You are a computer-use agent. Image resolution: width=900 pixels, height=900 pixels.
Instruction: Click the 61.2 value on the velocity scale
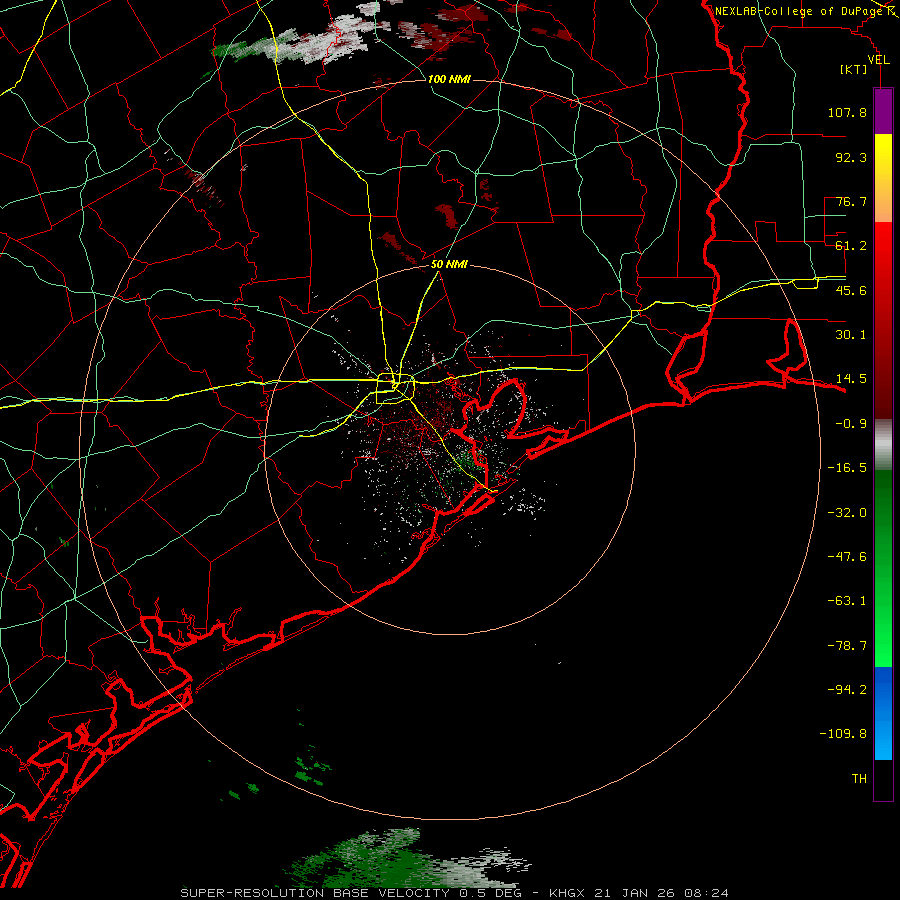[x=851, y=246]
